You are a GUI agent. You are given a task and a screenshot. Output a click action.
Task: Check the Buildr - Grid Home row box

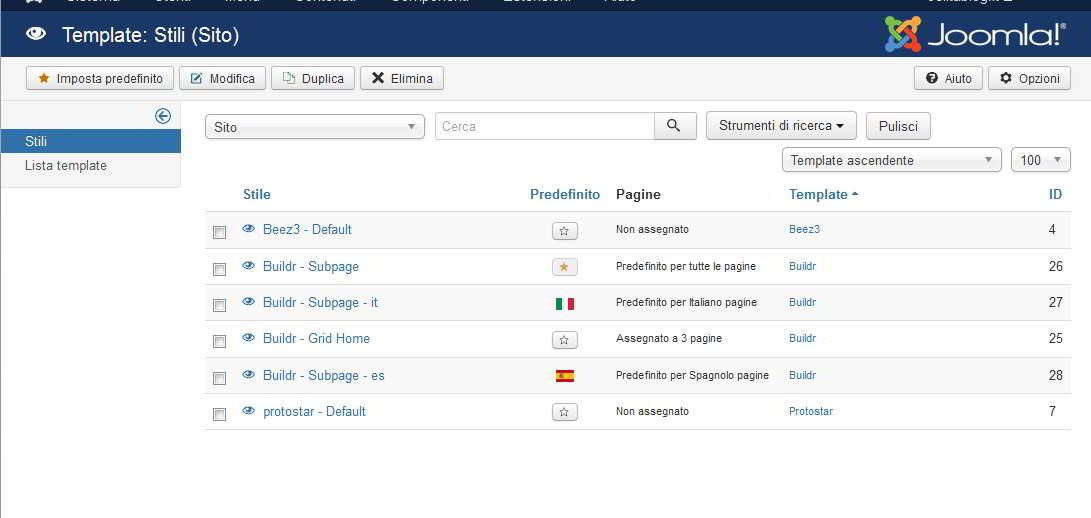(219, 341)
